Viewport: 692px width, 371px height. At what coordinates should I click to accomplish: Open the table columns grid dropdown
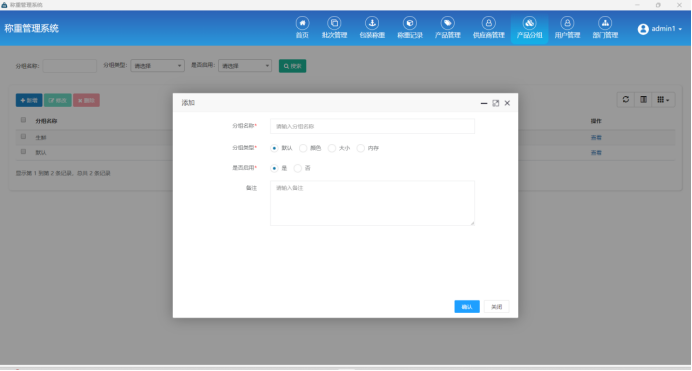[x=663, y=100]
